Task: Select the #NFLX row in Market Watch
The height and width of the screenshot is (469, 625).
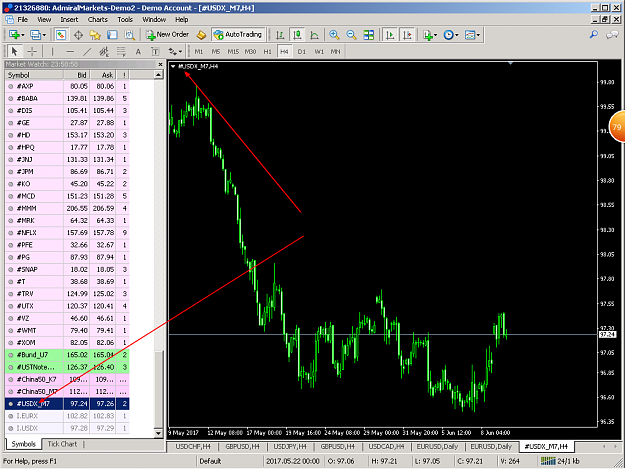Action: click(67, 233)
